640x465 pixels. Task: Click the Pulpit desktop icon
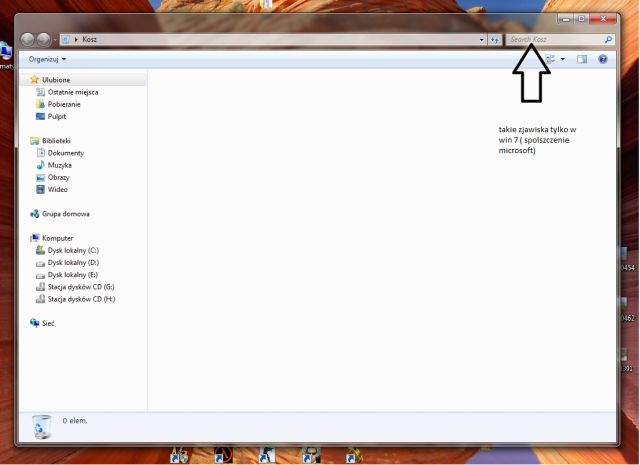40,116
